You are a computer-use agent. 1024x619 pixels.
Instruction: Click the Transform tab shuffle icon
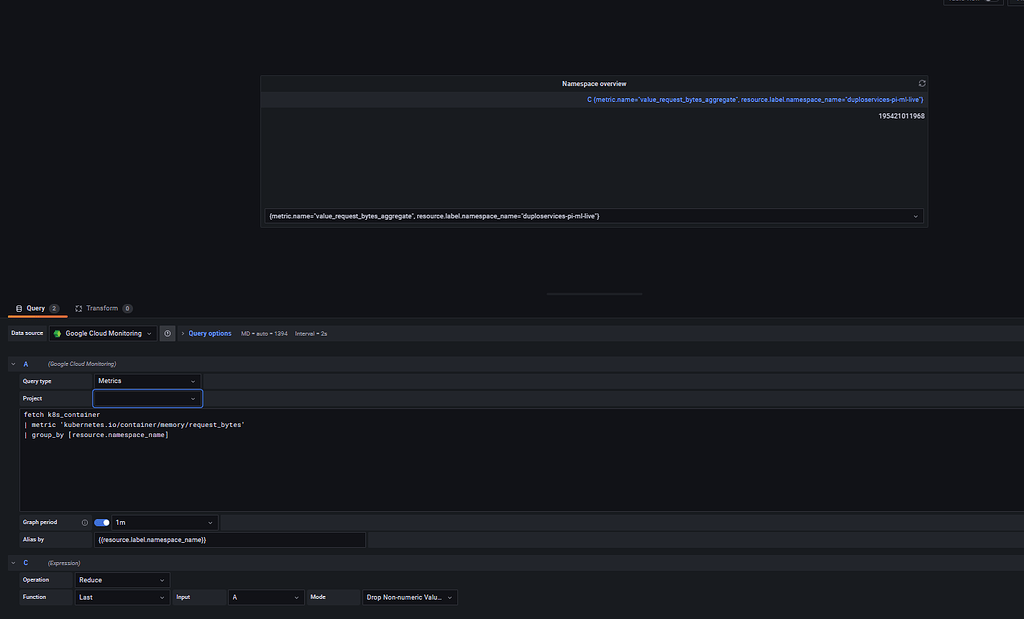[x=79, y=308]
